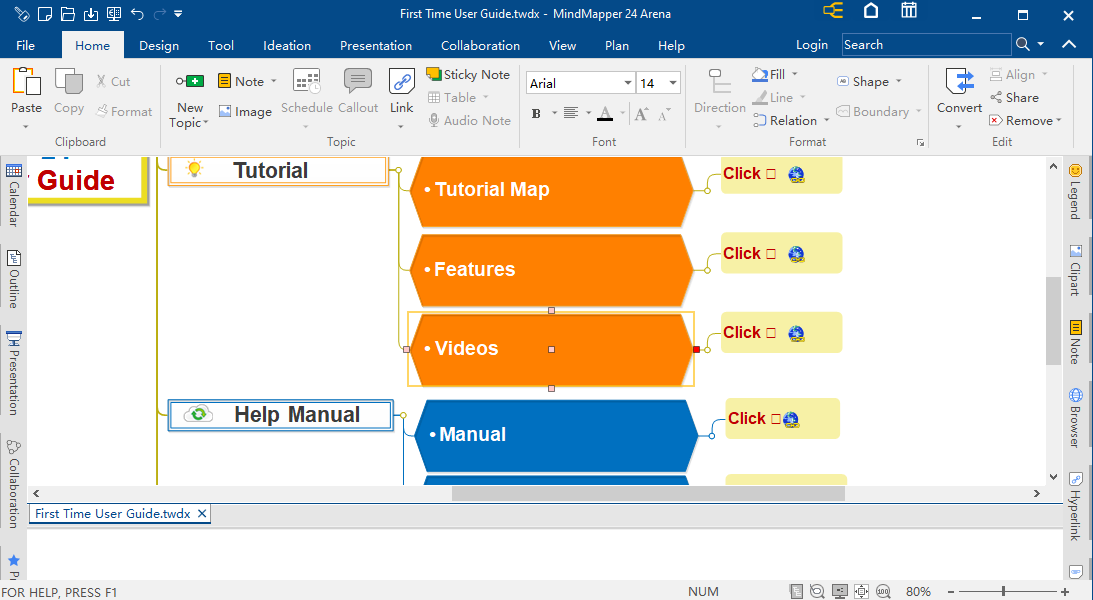Open the Legend panel on the right sidebar

[x=1076, y=192]
